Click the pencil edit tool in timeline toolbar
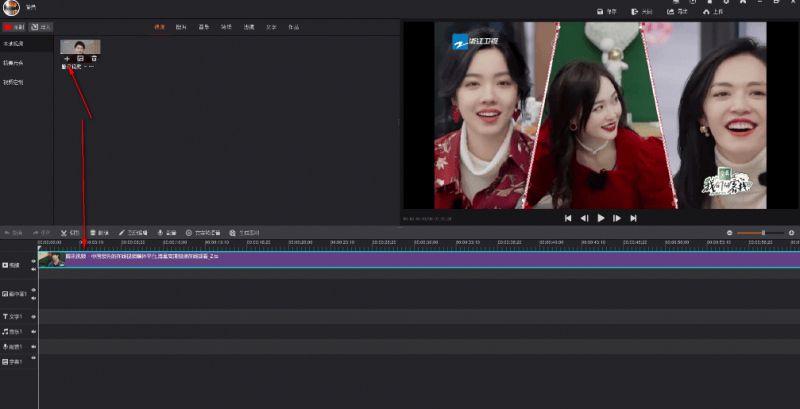The height and width of the screenshot is (409, 800). [x=122, y=232]
